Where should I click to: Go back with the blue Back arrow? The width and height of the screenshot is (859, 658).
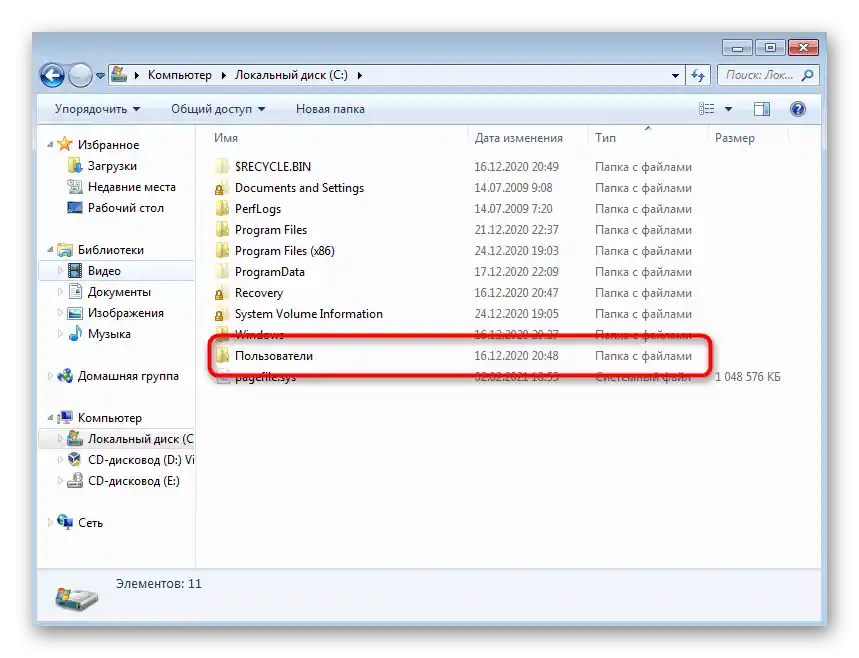click(53, 75)
